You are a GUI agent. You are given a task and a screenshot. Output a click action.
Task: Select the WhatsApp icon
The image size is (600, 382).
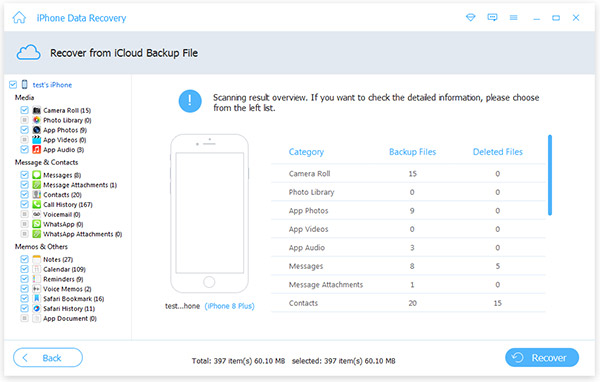tap(36, 224)
